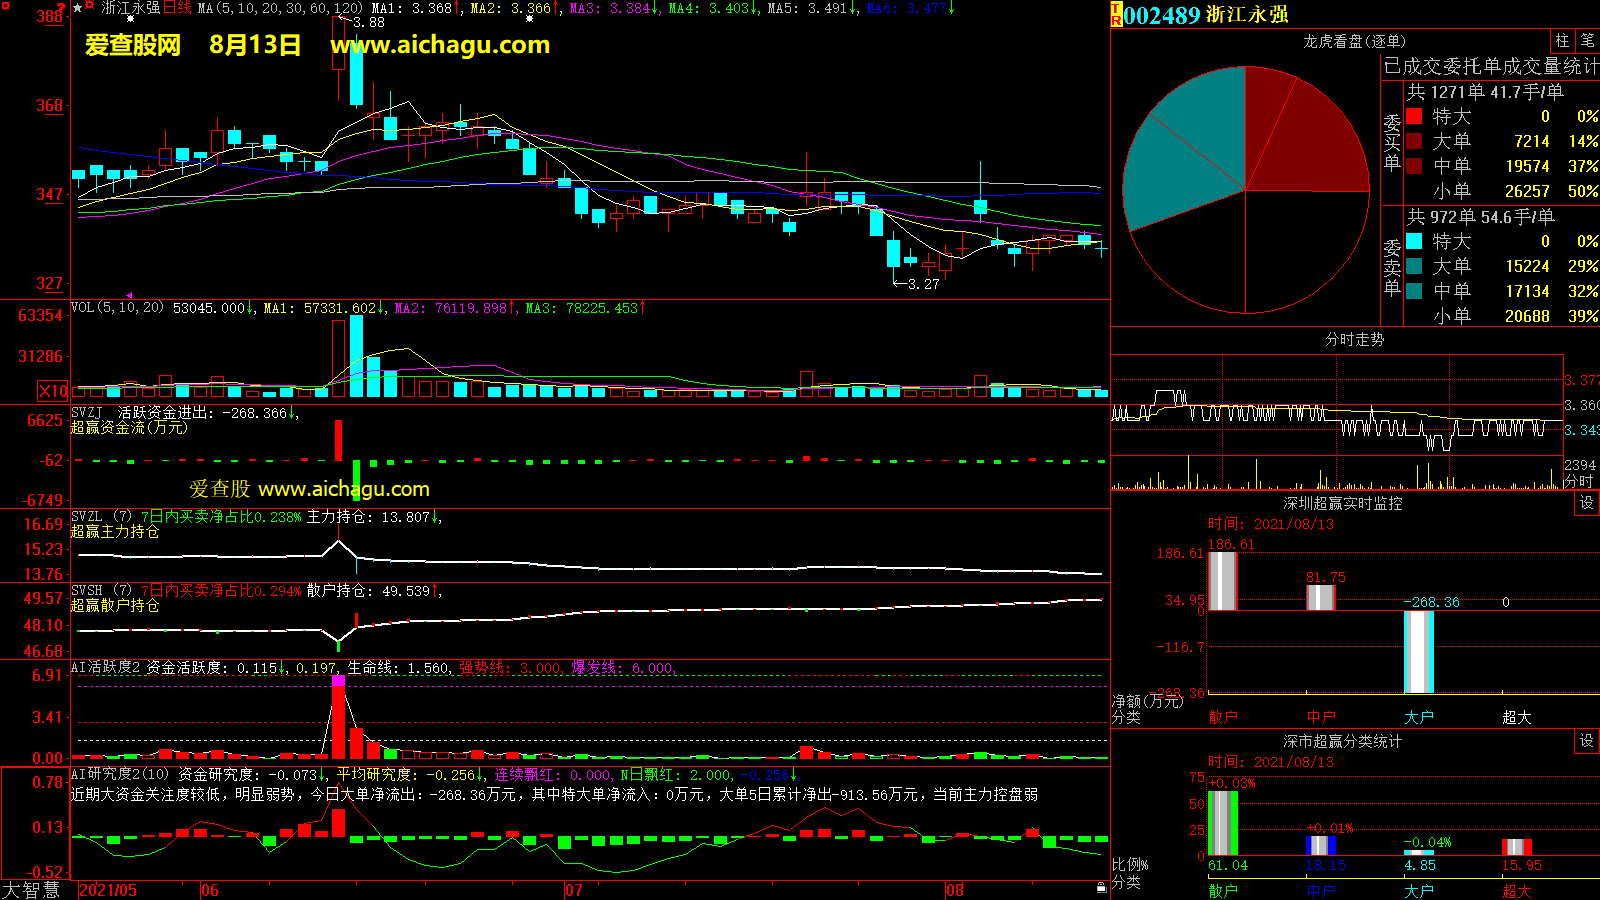Switch order view to 笔 (tick) mode

coord(1587,41)
